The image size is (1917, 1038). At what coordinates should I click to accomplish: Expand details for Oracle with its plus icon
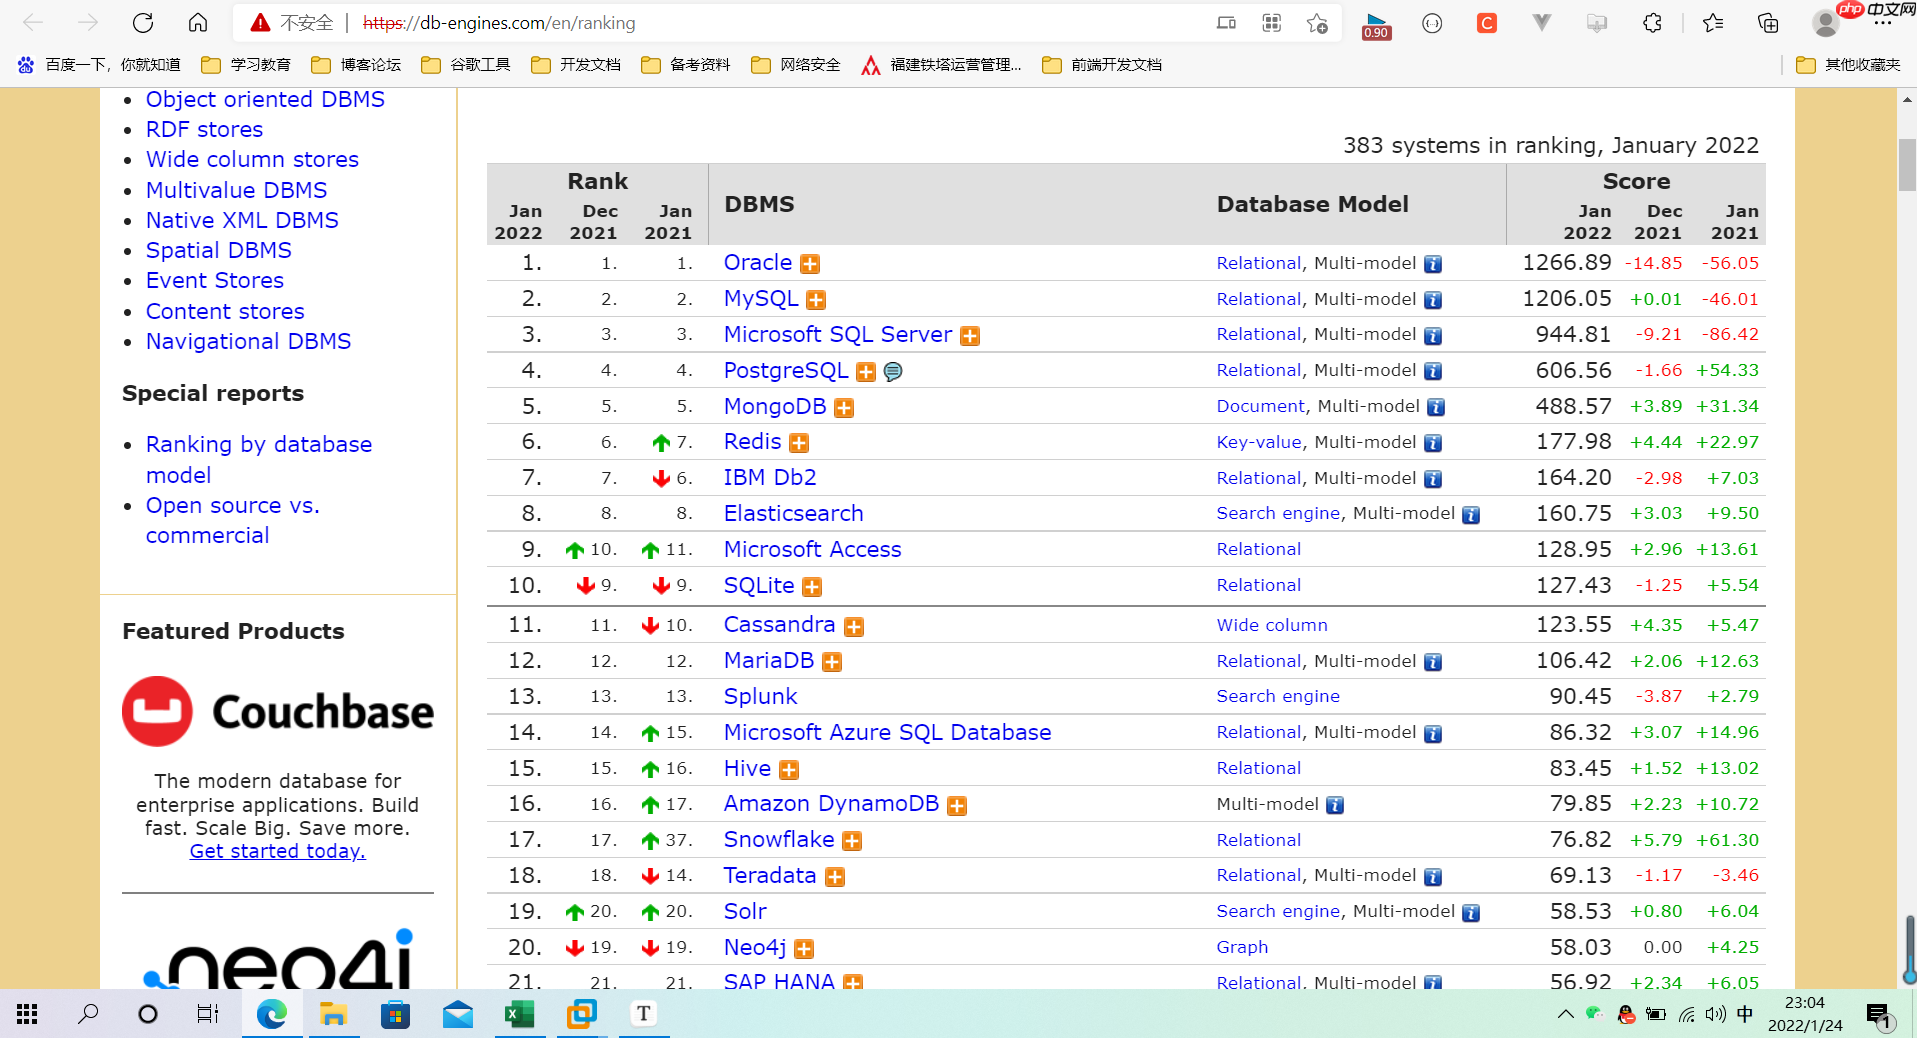pos(810,264)
